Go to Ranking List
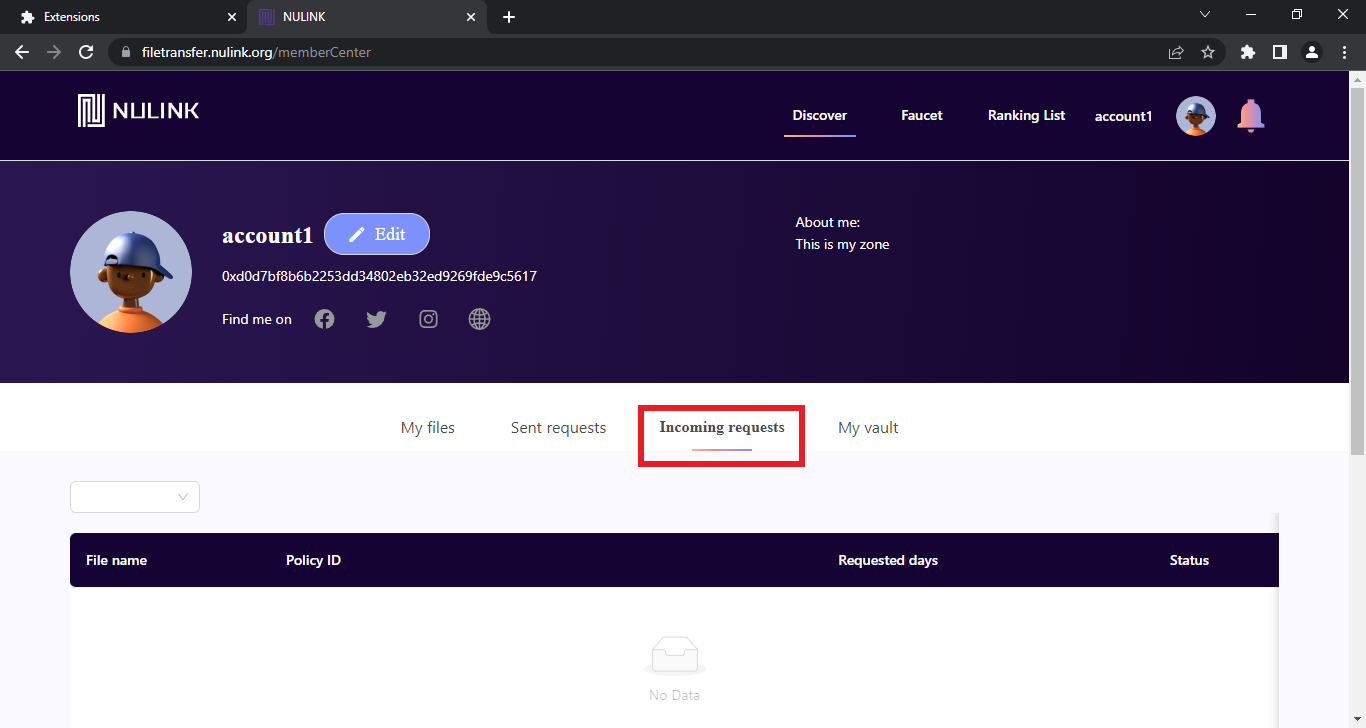Image resolution: width=1366 pixels, height=728 pixels. (x=1026, y=116)
